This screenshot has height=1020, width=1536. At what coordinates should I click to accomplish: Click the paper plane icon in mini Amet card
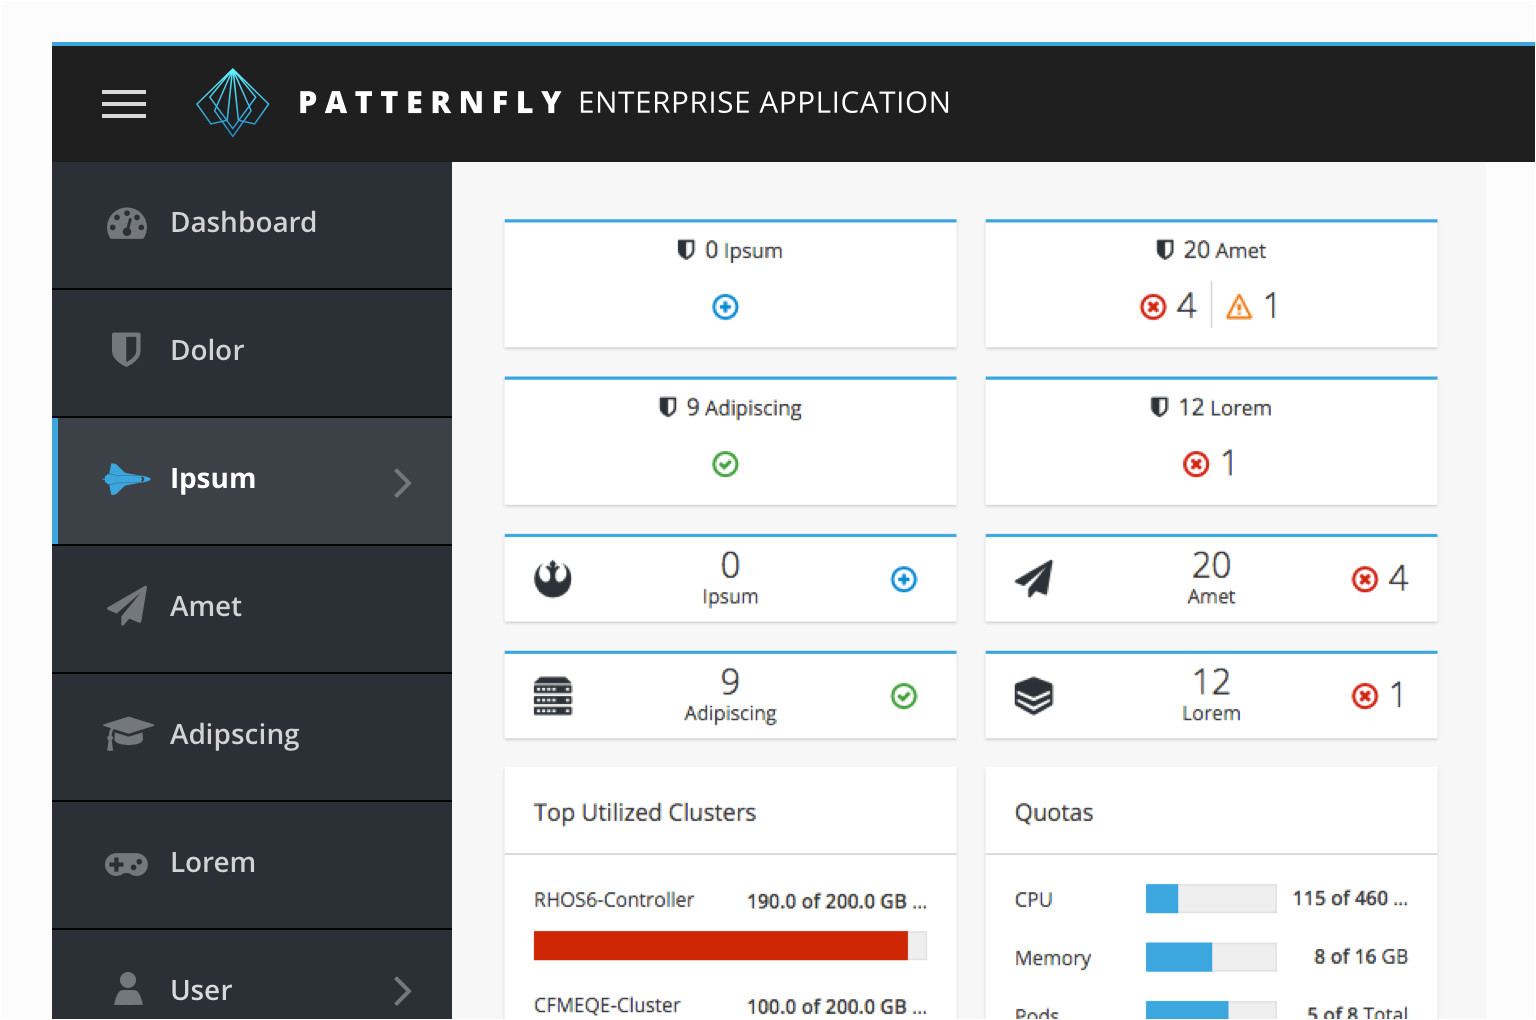pyautogui.click(x=1034, y=579)
